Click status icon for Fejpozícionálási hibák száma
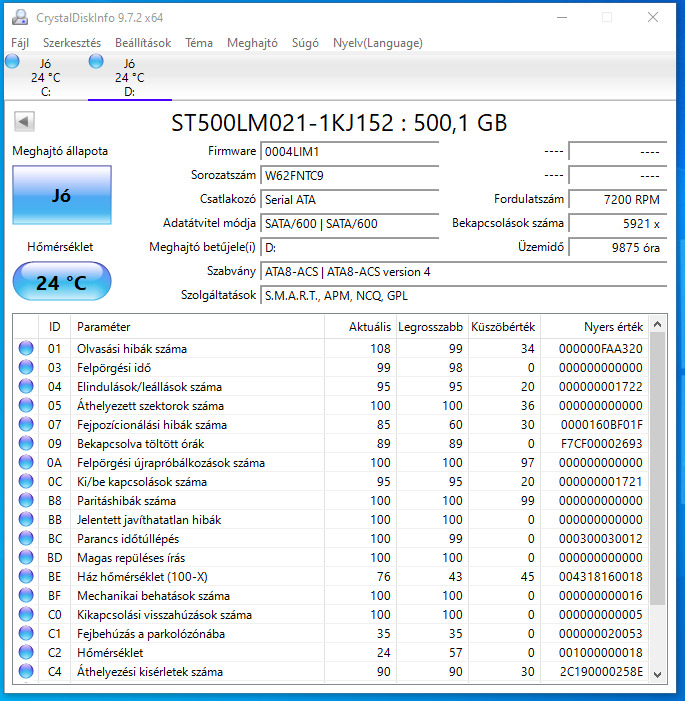Screen dimensions: 685x701 [26, 424]
